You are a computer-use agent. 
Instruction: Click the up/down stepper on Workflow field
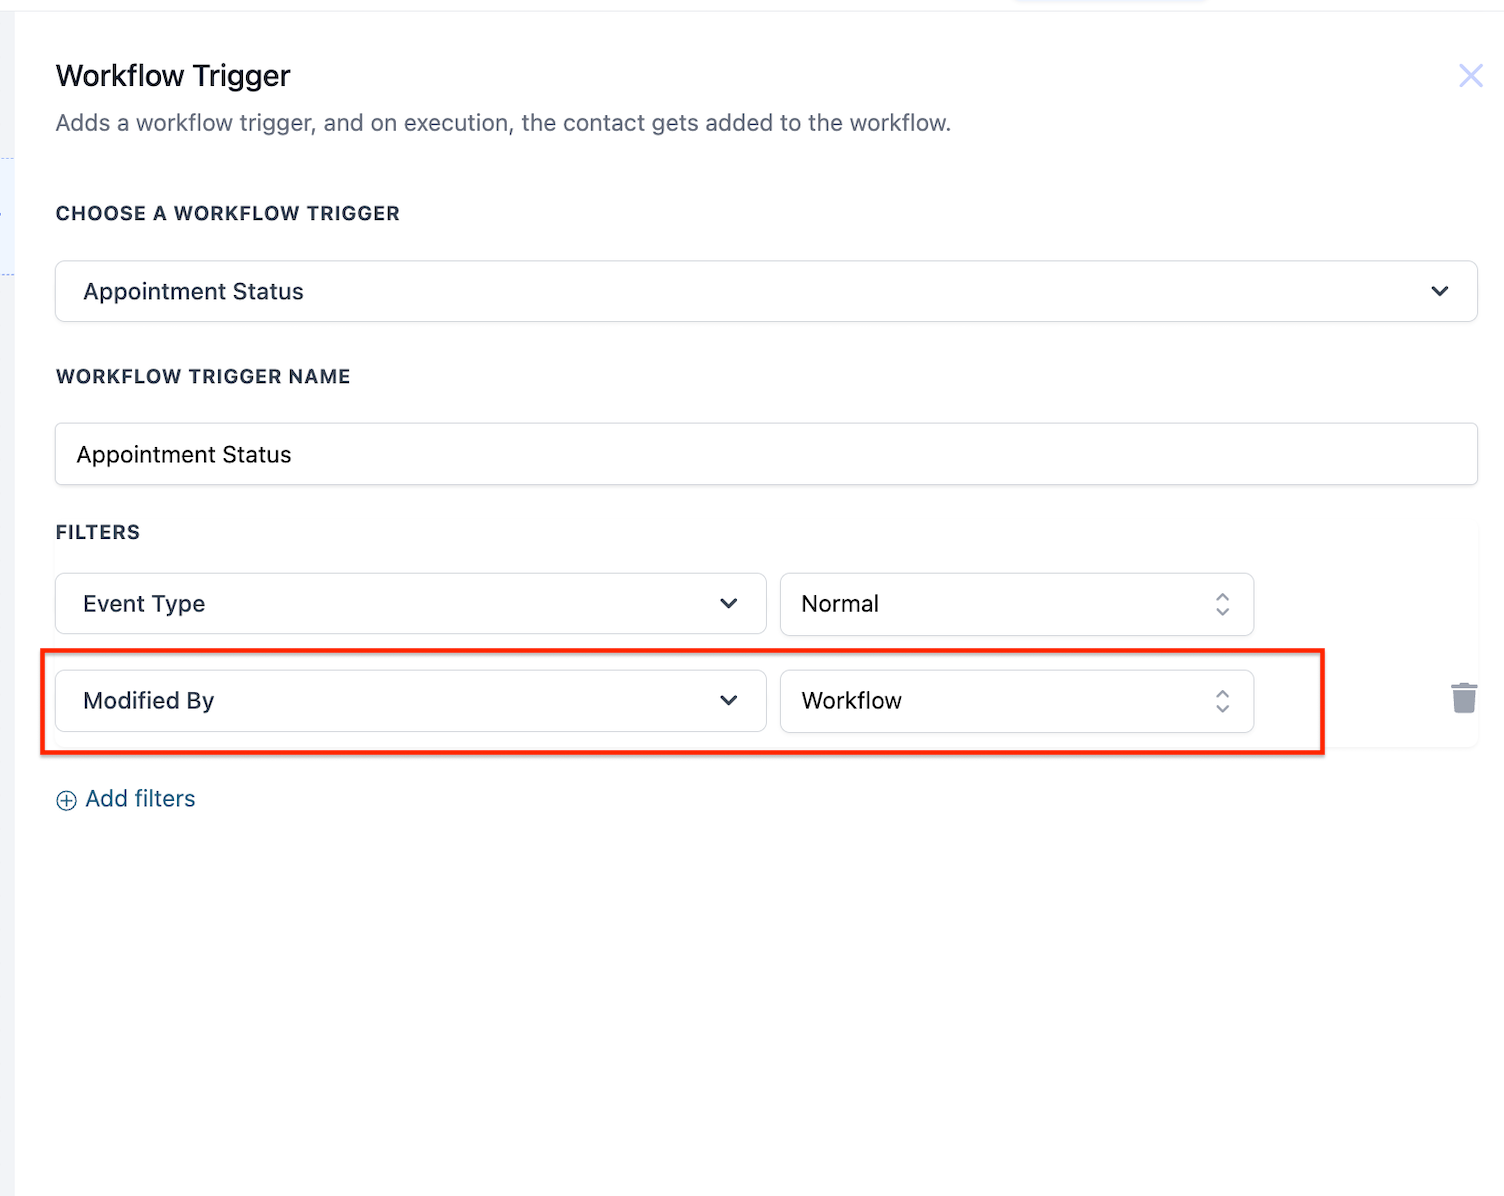coord(1222,701)
